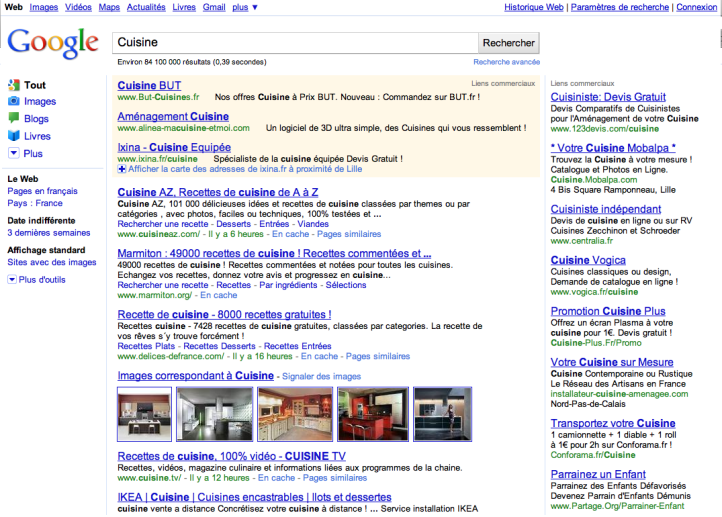Click the Blogs speech bubble icon
The width and height of the screenshot is (722, 517).
coord(14,118)
